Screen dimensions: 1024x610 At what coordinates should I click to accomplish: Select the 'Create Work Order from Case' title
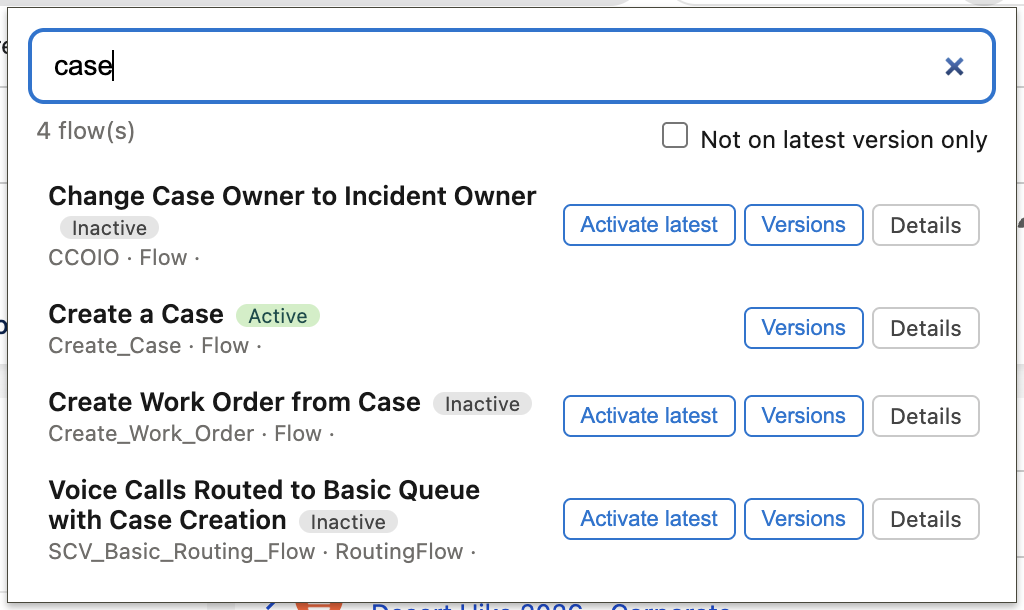234,402
